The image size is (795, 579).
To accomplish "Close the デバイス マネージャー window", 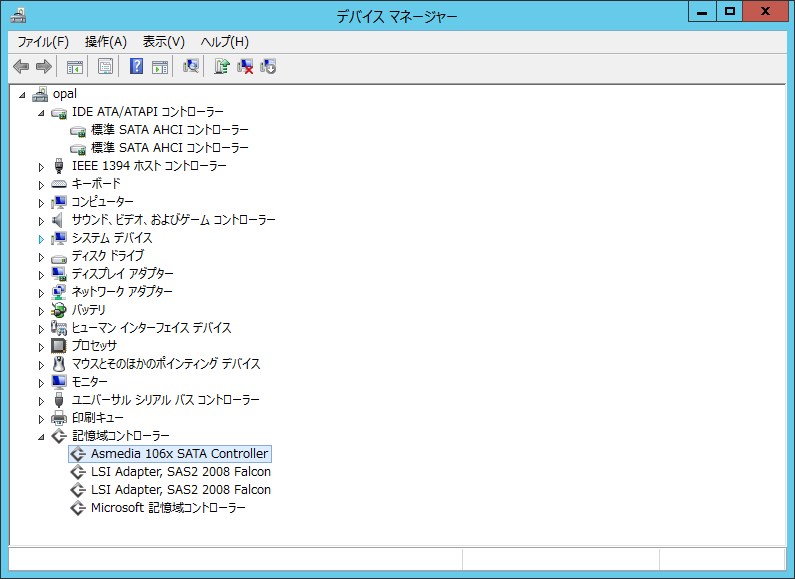I will [766, 12].
